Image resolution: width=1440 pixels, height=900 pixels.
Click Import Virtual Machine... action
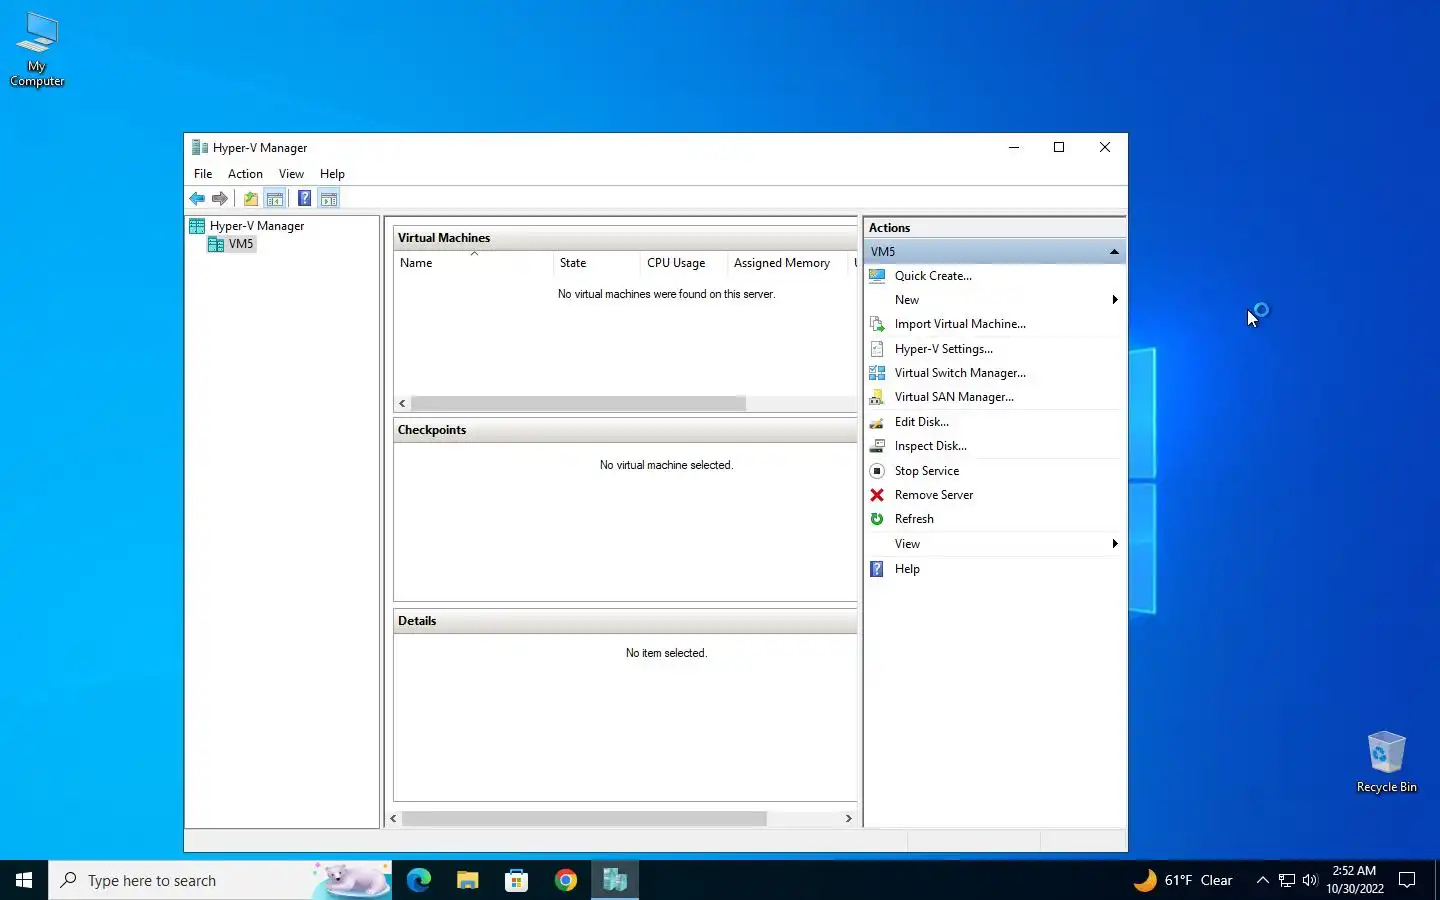[960, 324]
